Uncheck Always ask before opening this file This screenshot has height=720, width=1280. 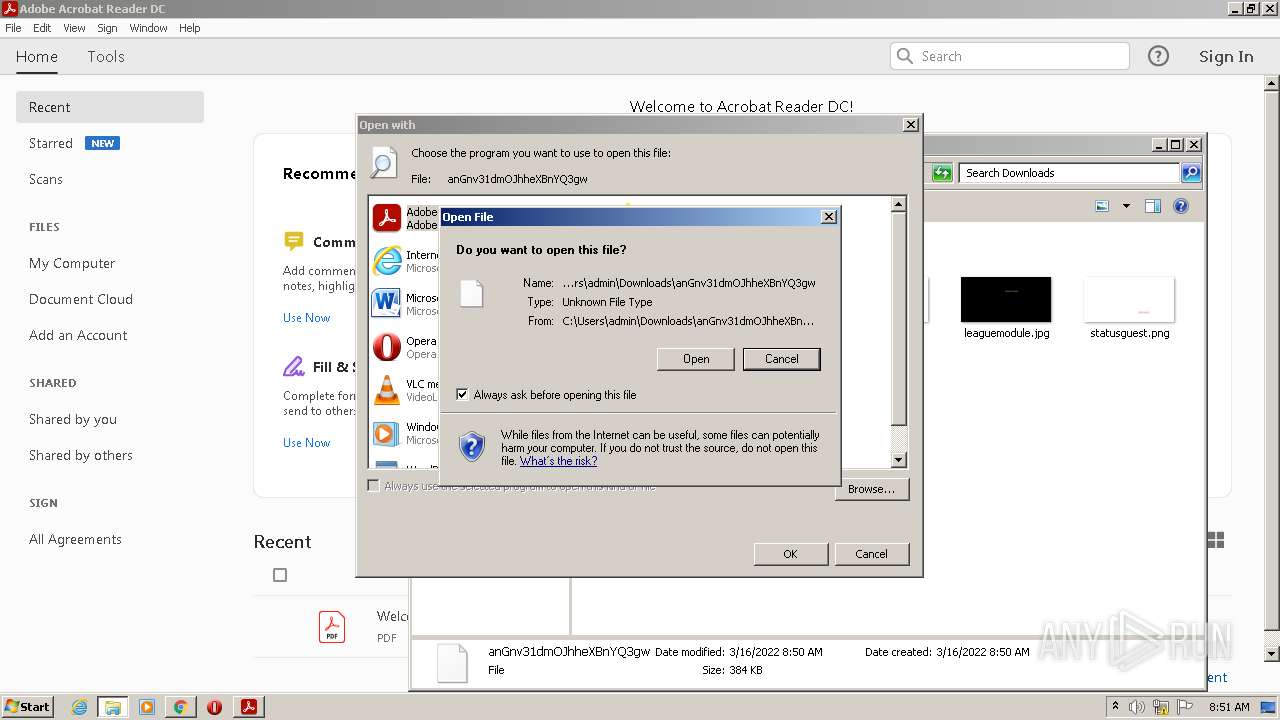click(462, 395)
